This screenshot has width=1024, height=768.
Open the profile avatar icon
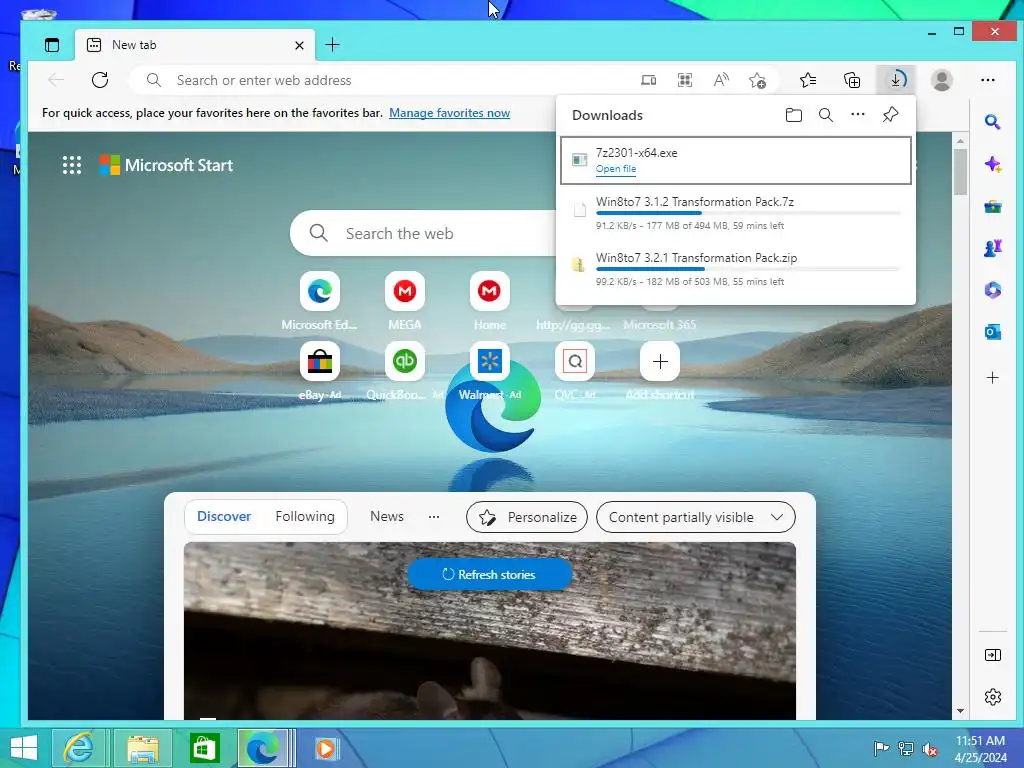(942, 80)
